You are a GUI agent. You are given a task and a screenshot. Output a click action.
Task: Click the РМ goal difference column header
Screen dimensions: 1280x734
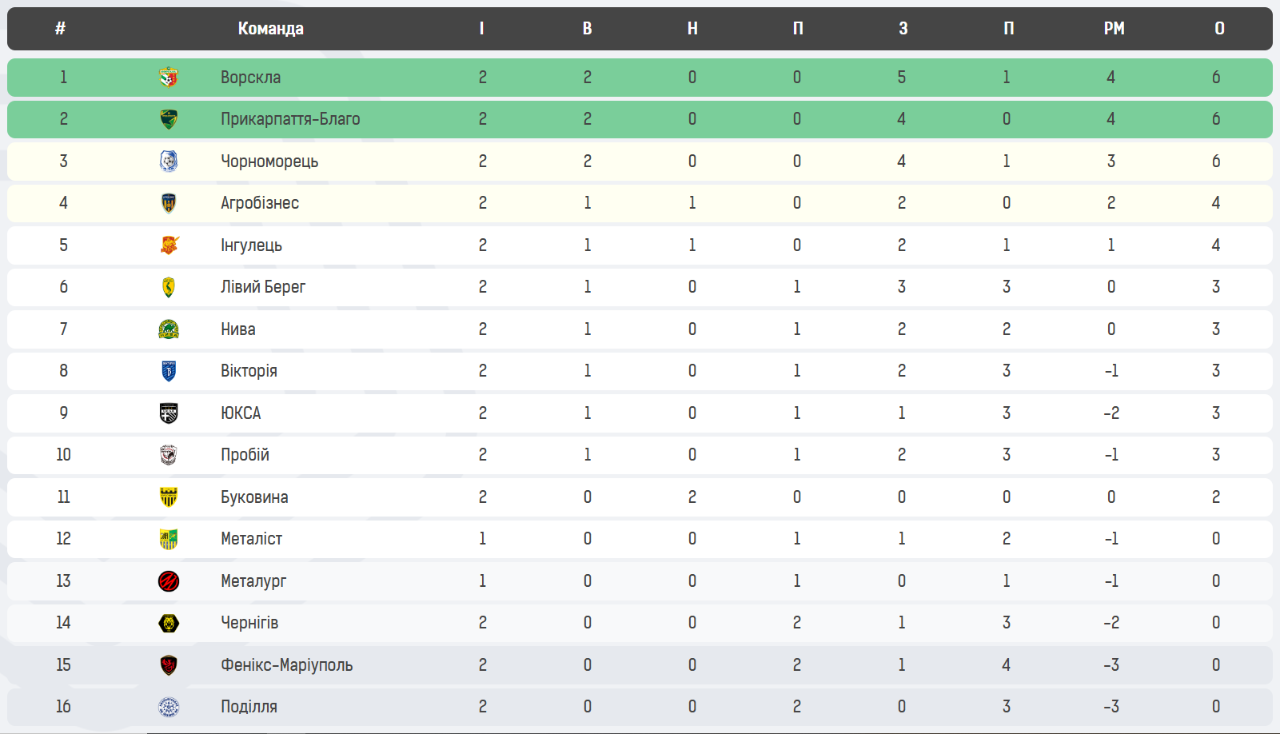point(1114,29)
